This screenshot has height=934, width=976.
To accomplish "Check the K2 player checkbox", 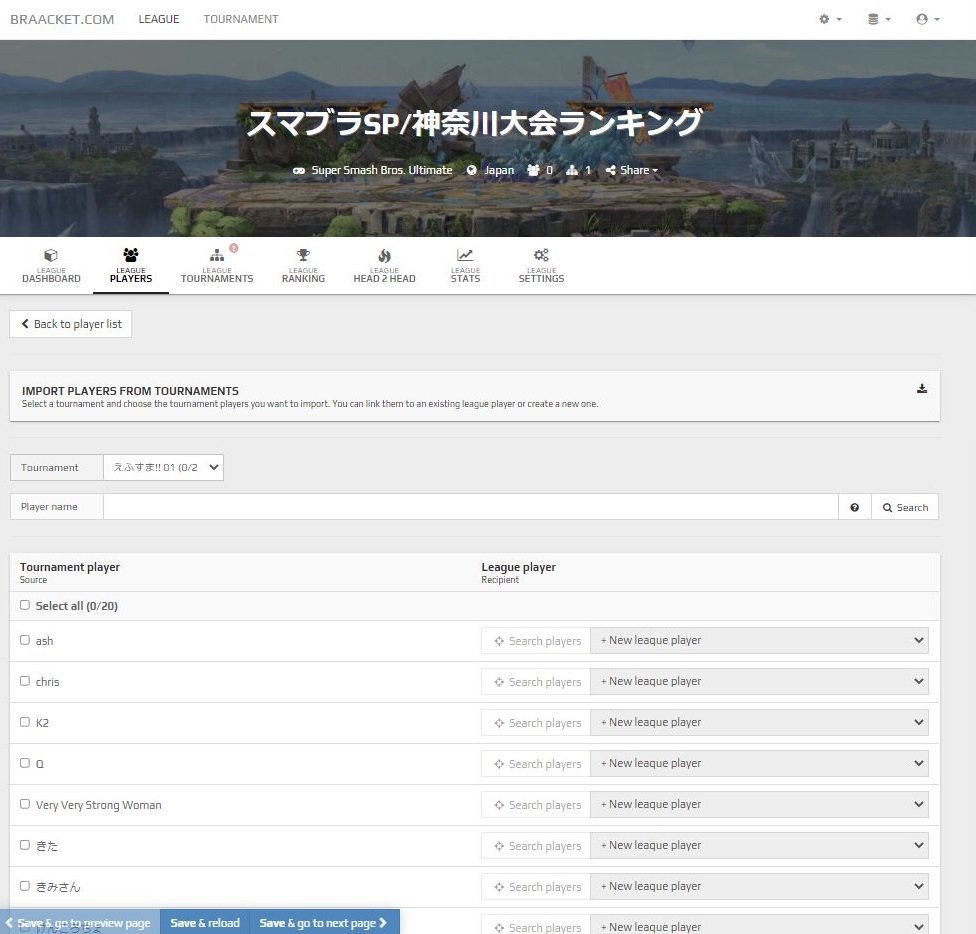I will [25, 722].
